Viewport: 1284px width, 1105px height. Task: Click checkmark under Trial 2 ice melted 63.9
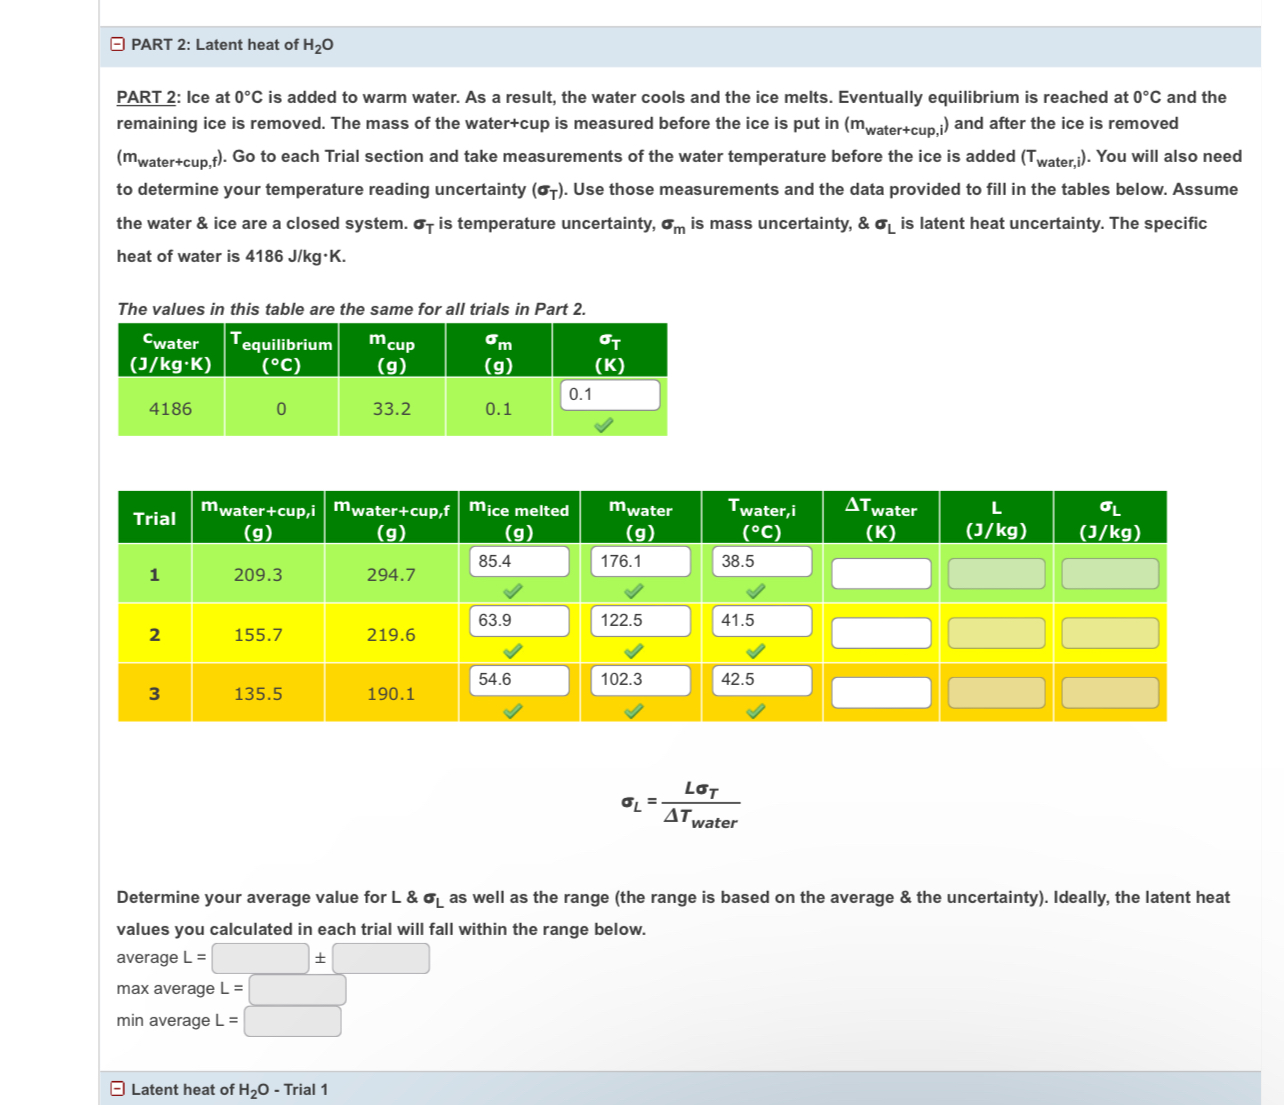[x=512, y=651]
